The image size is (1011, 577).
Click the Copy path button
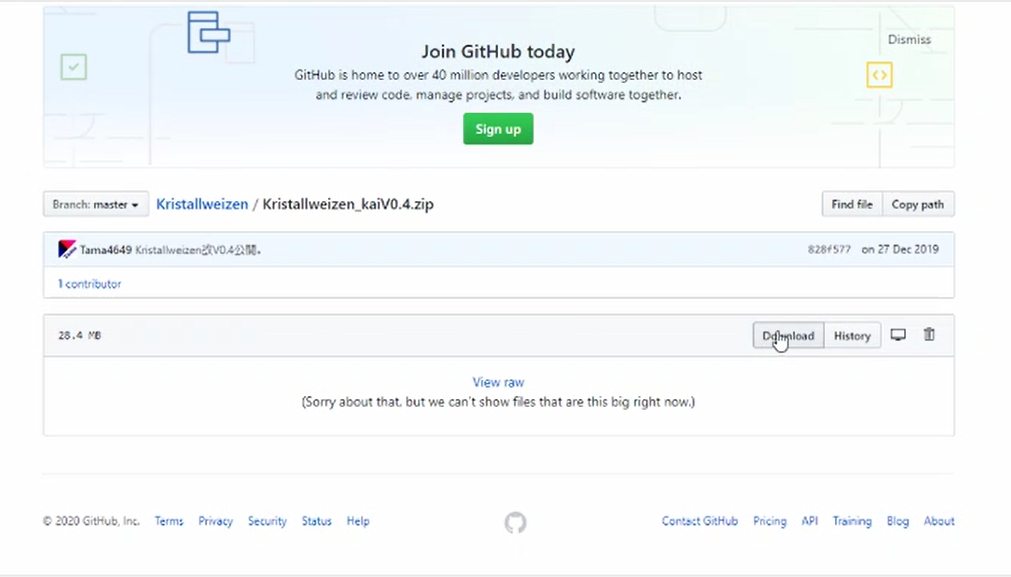coord(918,204)
